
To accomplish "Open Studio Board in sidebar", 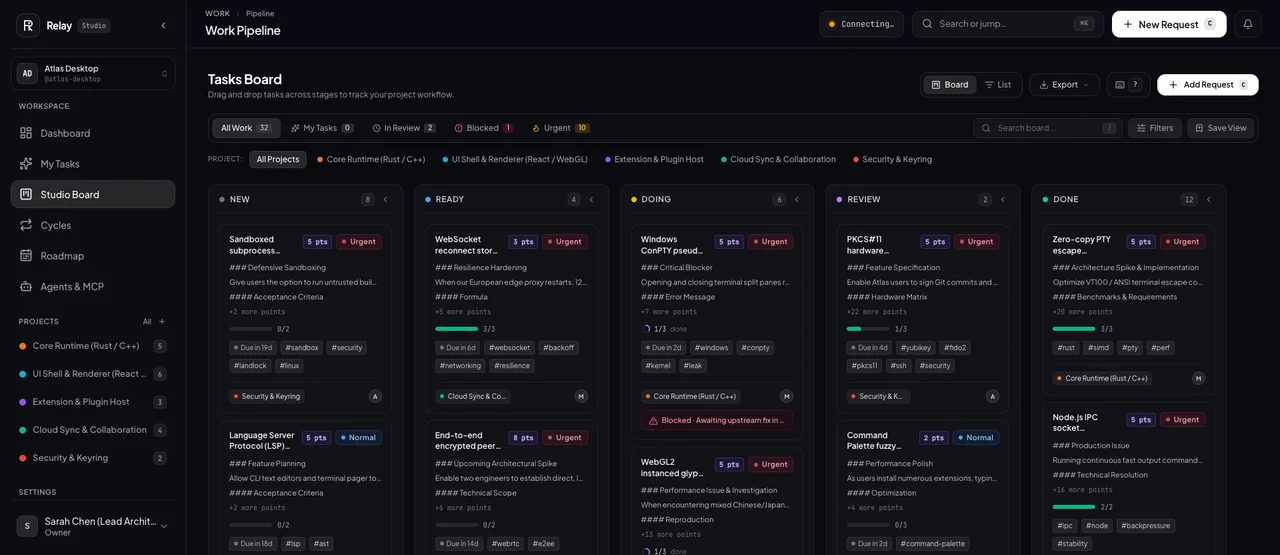I will [x=93, y=194].
